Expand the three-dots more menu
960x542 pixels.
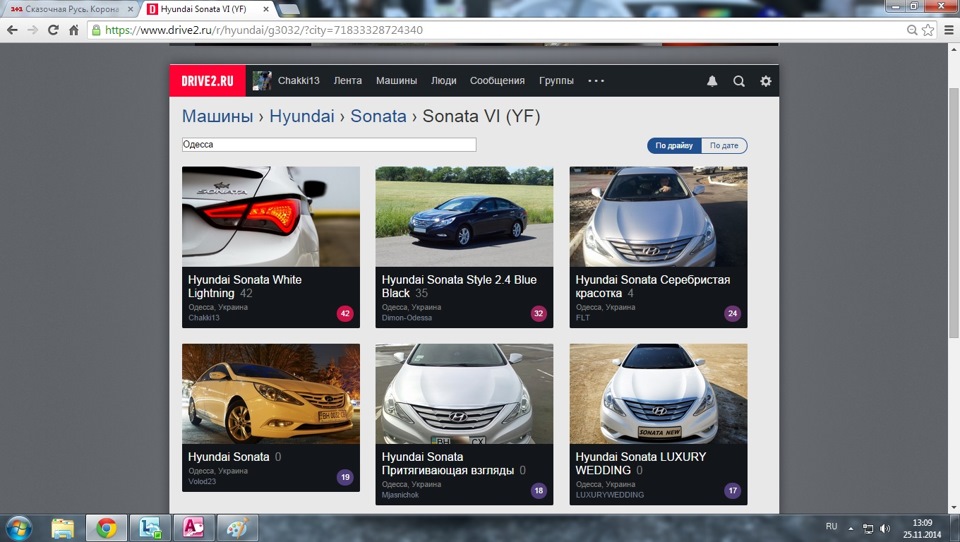pos(596,81)
